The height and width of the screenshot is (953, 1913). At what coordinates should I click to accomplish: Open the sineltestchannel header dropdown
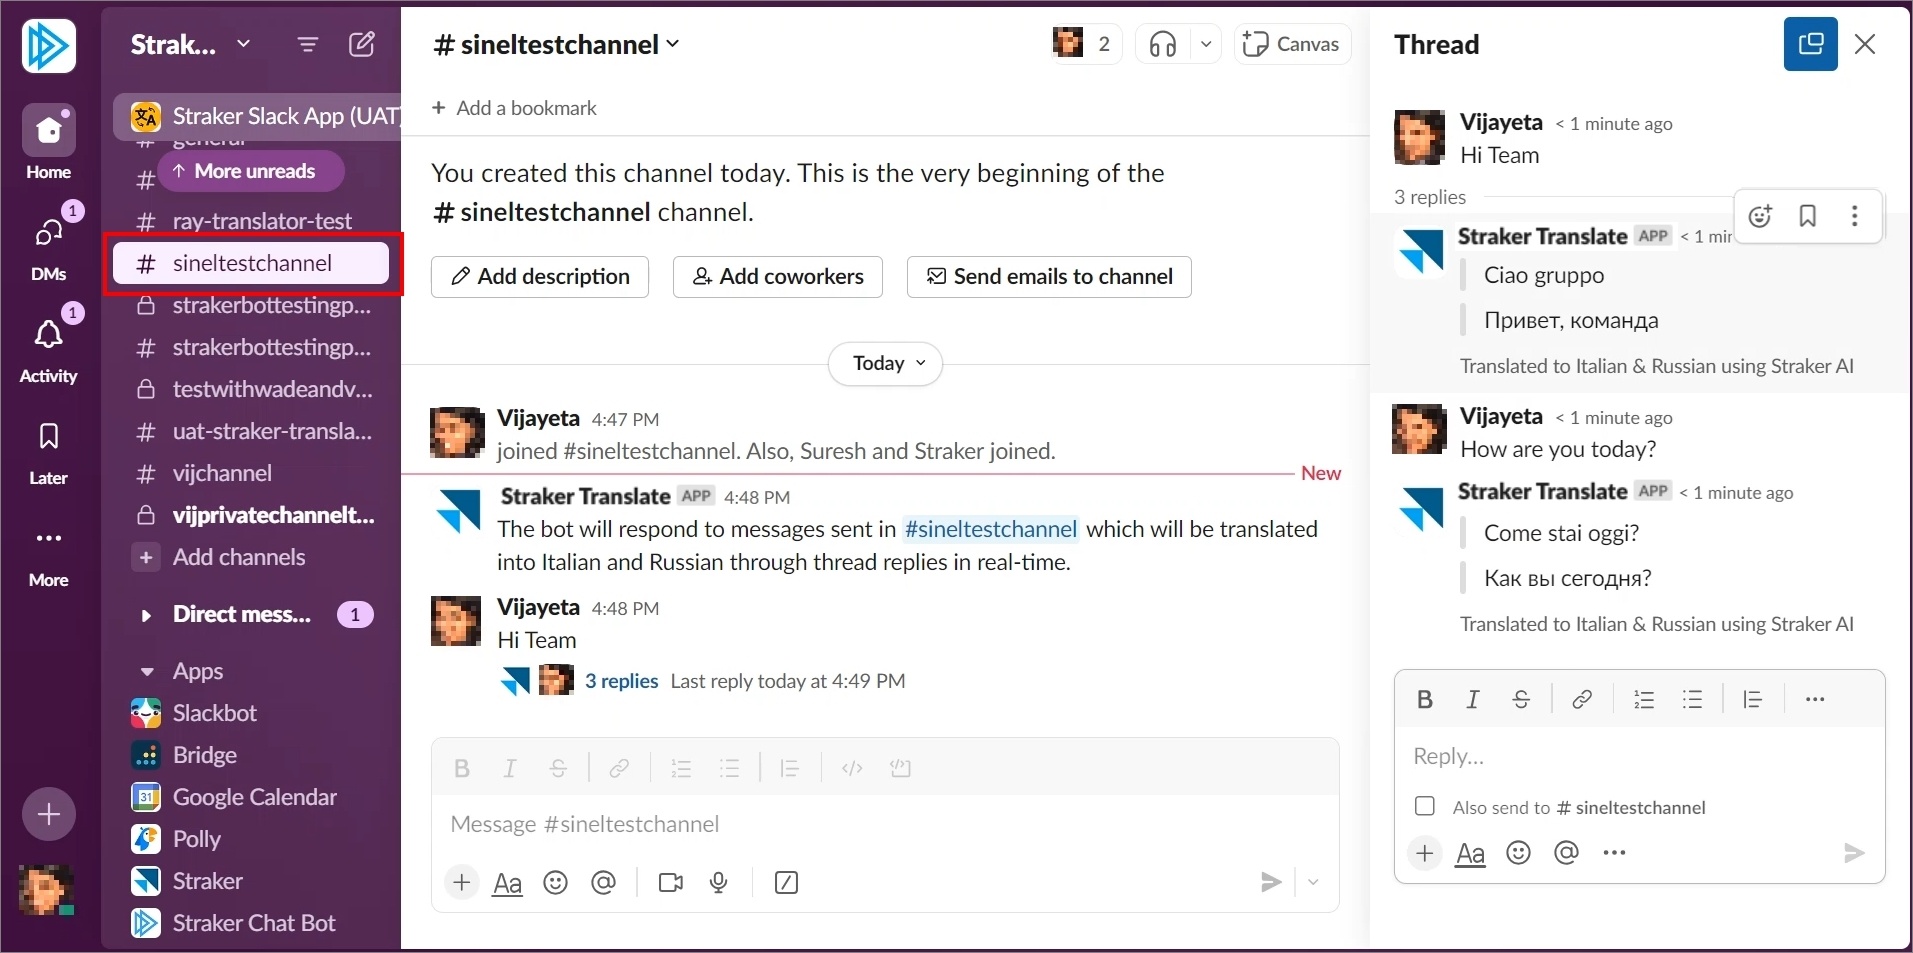click(557, 44)
